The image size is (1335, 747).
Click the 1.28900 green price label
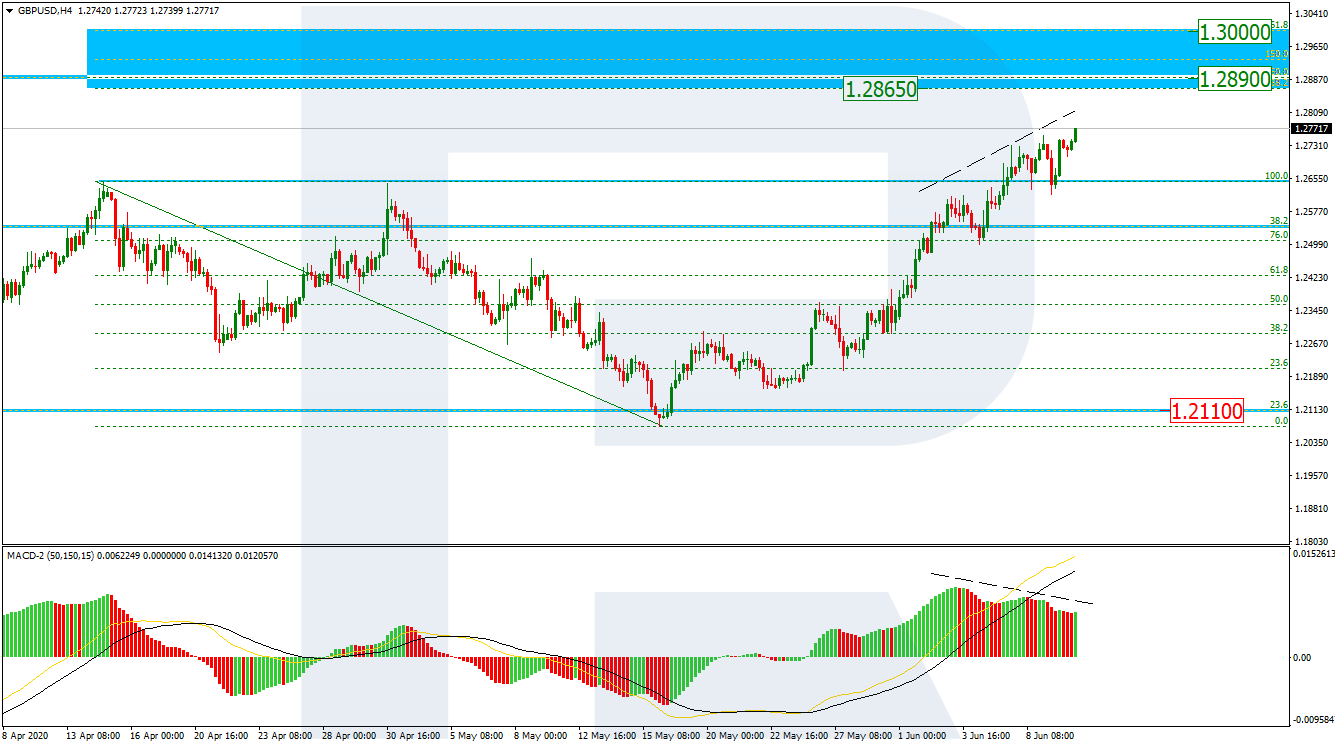[x=1235, y=78]
